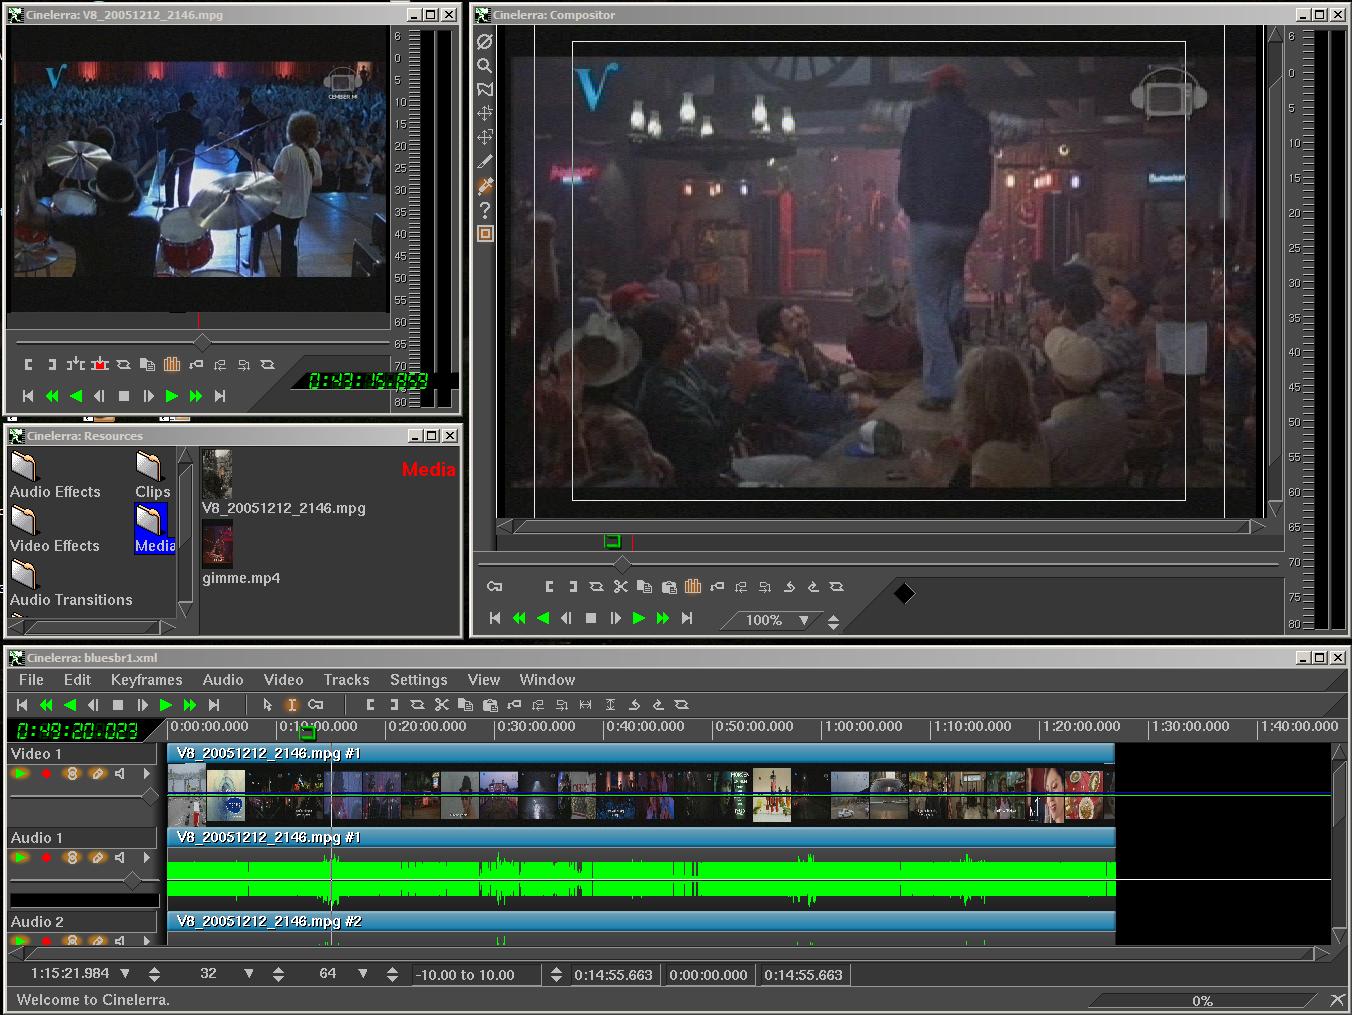Select the mask edit tool in Compositor
This screenshot has width=1352, height=1015.
point(485,90)
